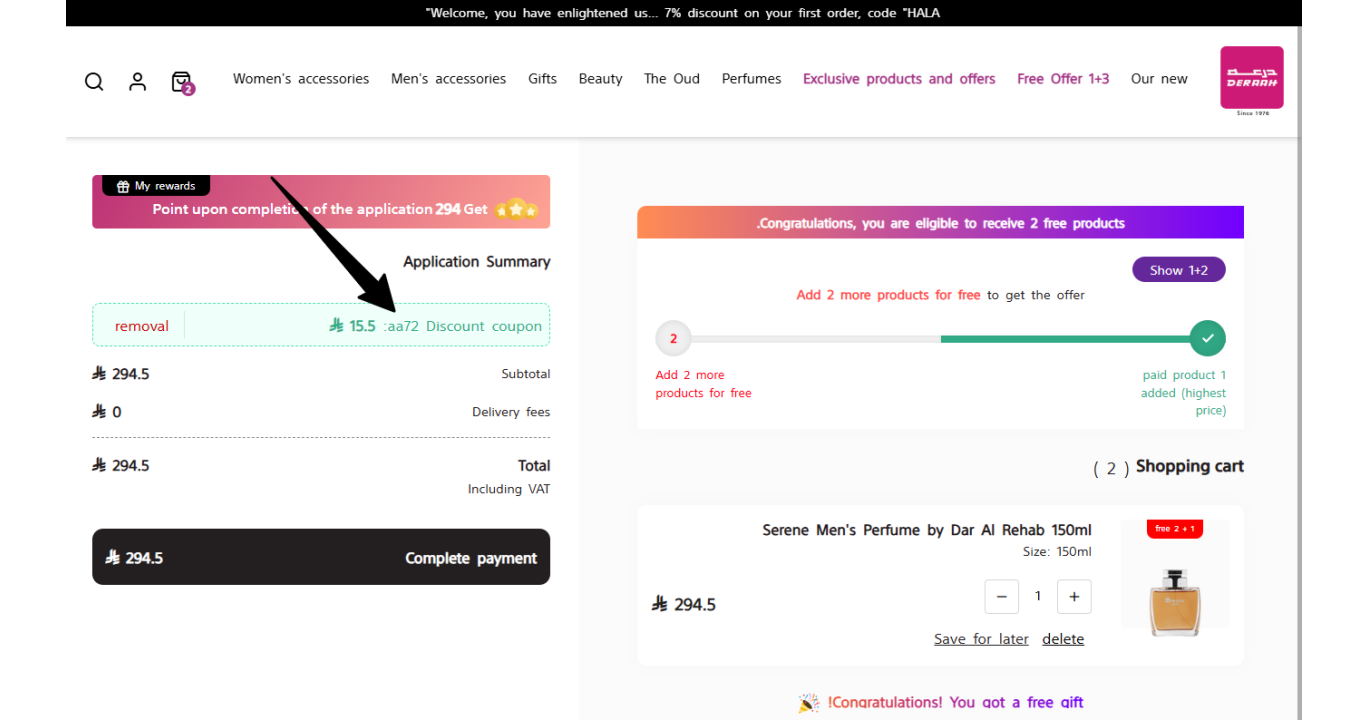Click 'You got a free gift' message
The height and width of the screenshot is (720, 1368).
click(x=956, y=702)
